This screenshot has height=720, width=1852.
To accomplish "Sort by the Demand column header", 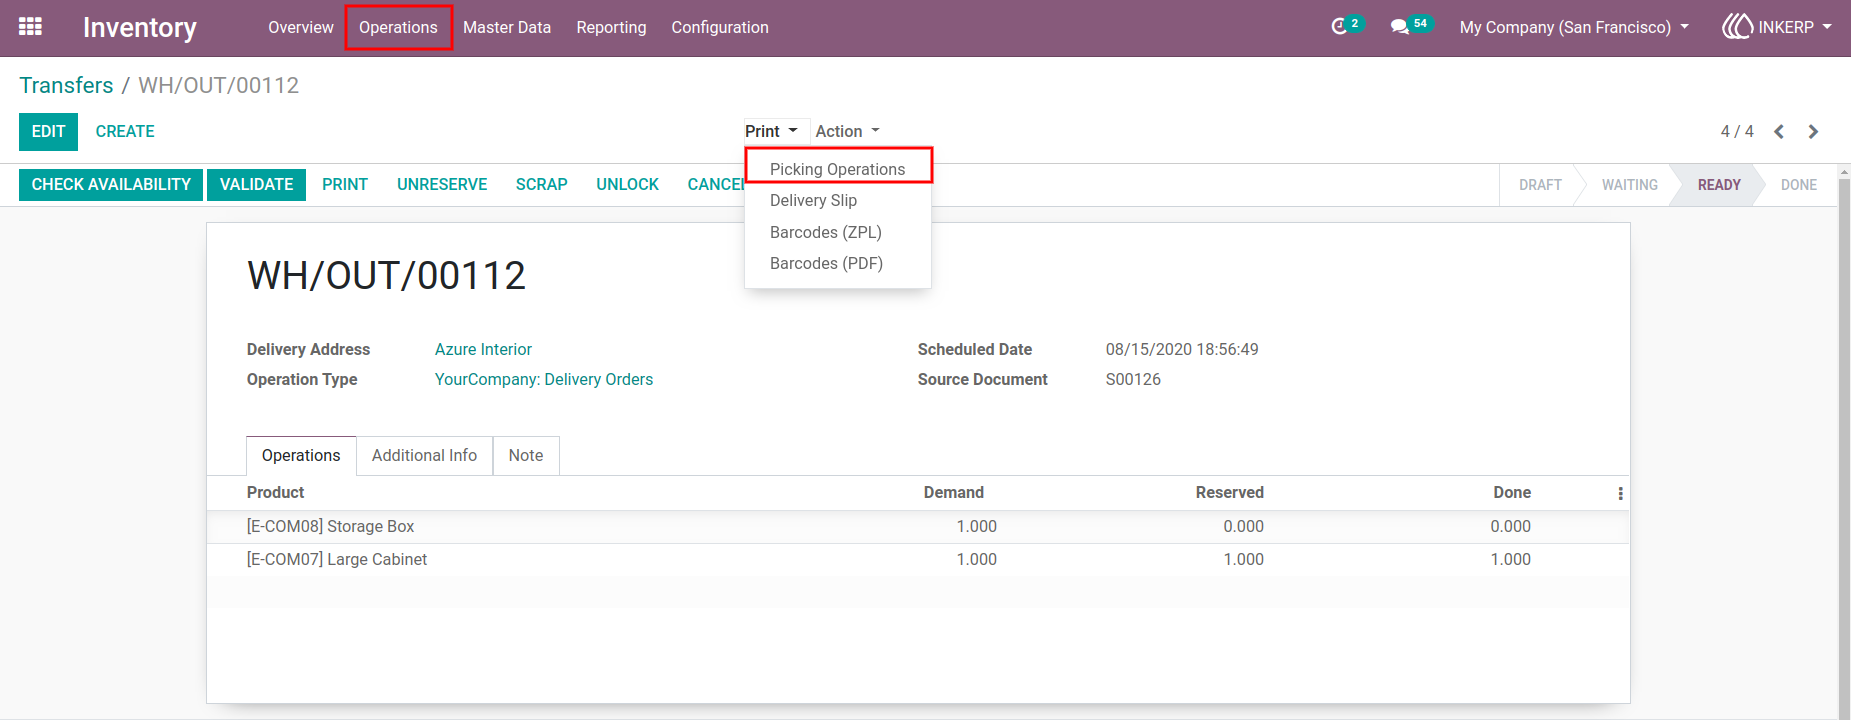I will pyautogui.click(x=953, y=493).
